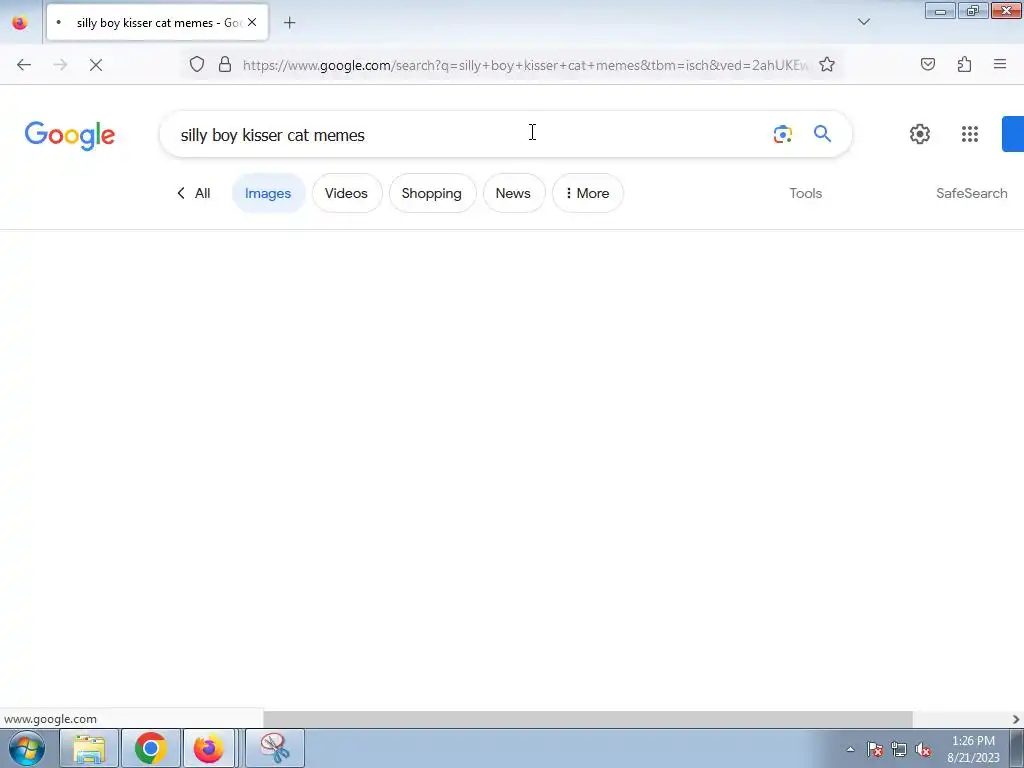The width and height of the screenshot is (1024, 768).
Task: Show hidden system tray icons
Action: 850,749
